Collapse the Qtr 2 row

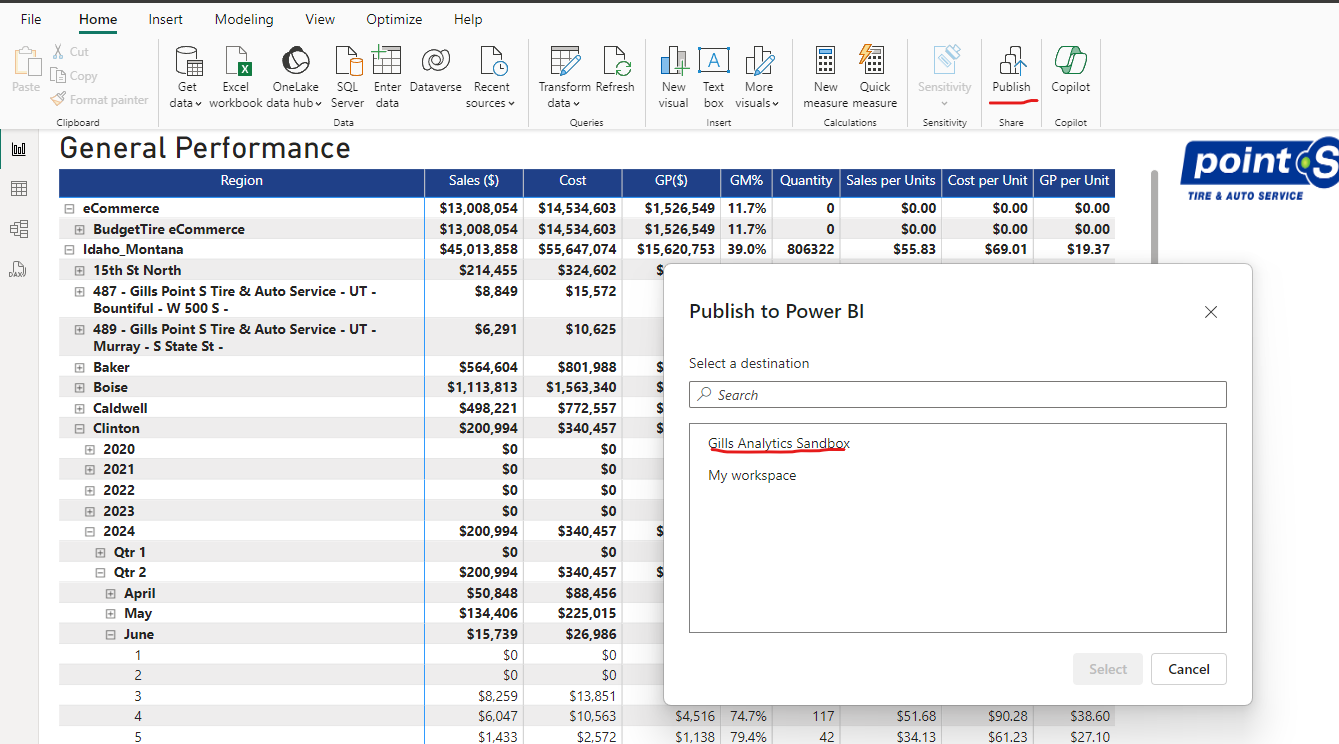[x=100, y=573]
